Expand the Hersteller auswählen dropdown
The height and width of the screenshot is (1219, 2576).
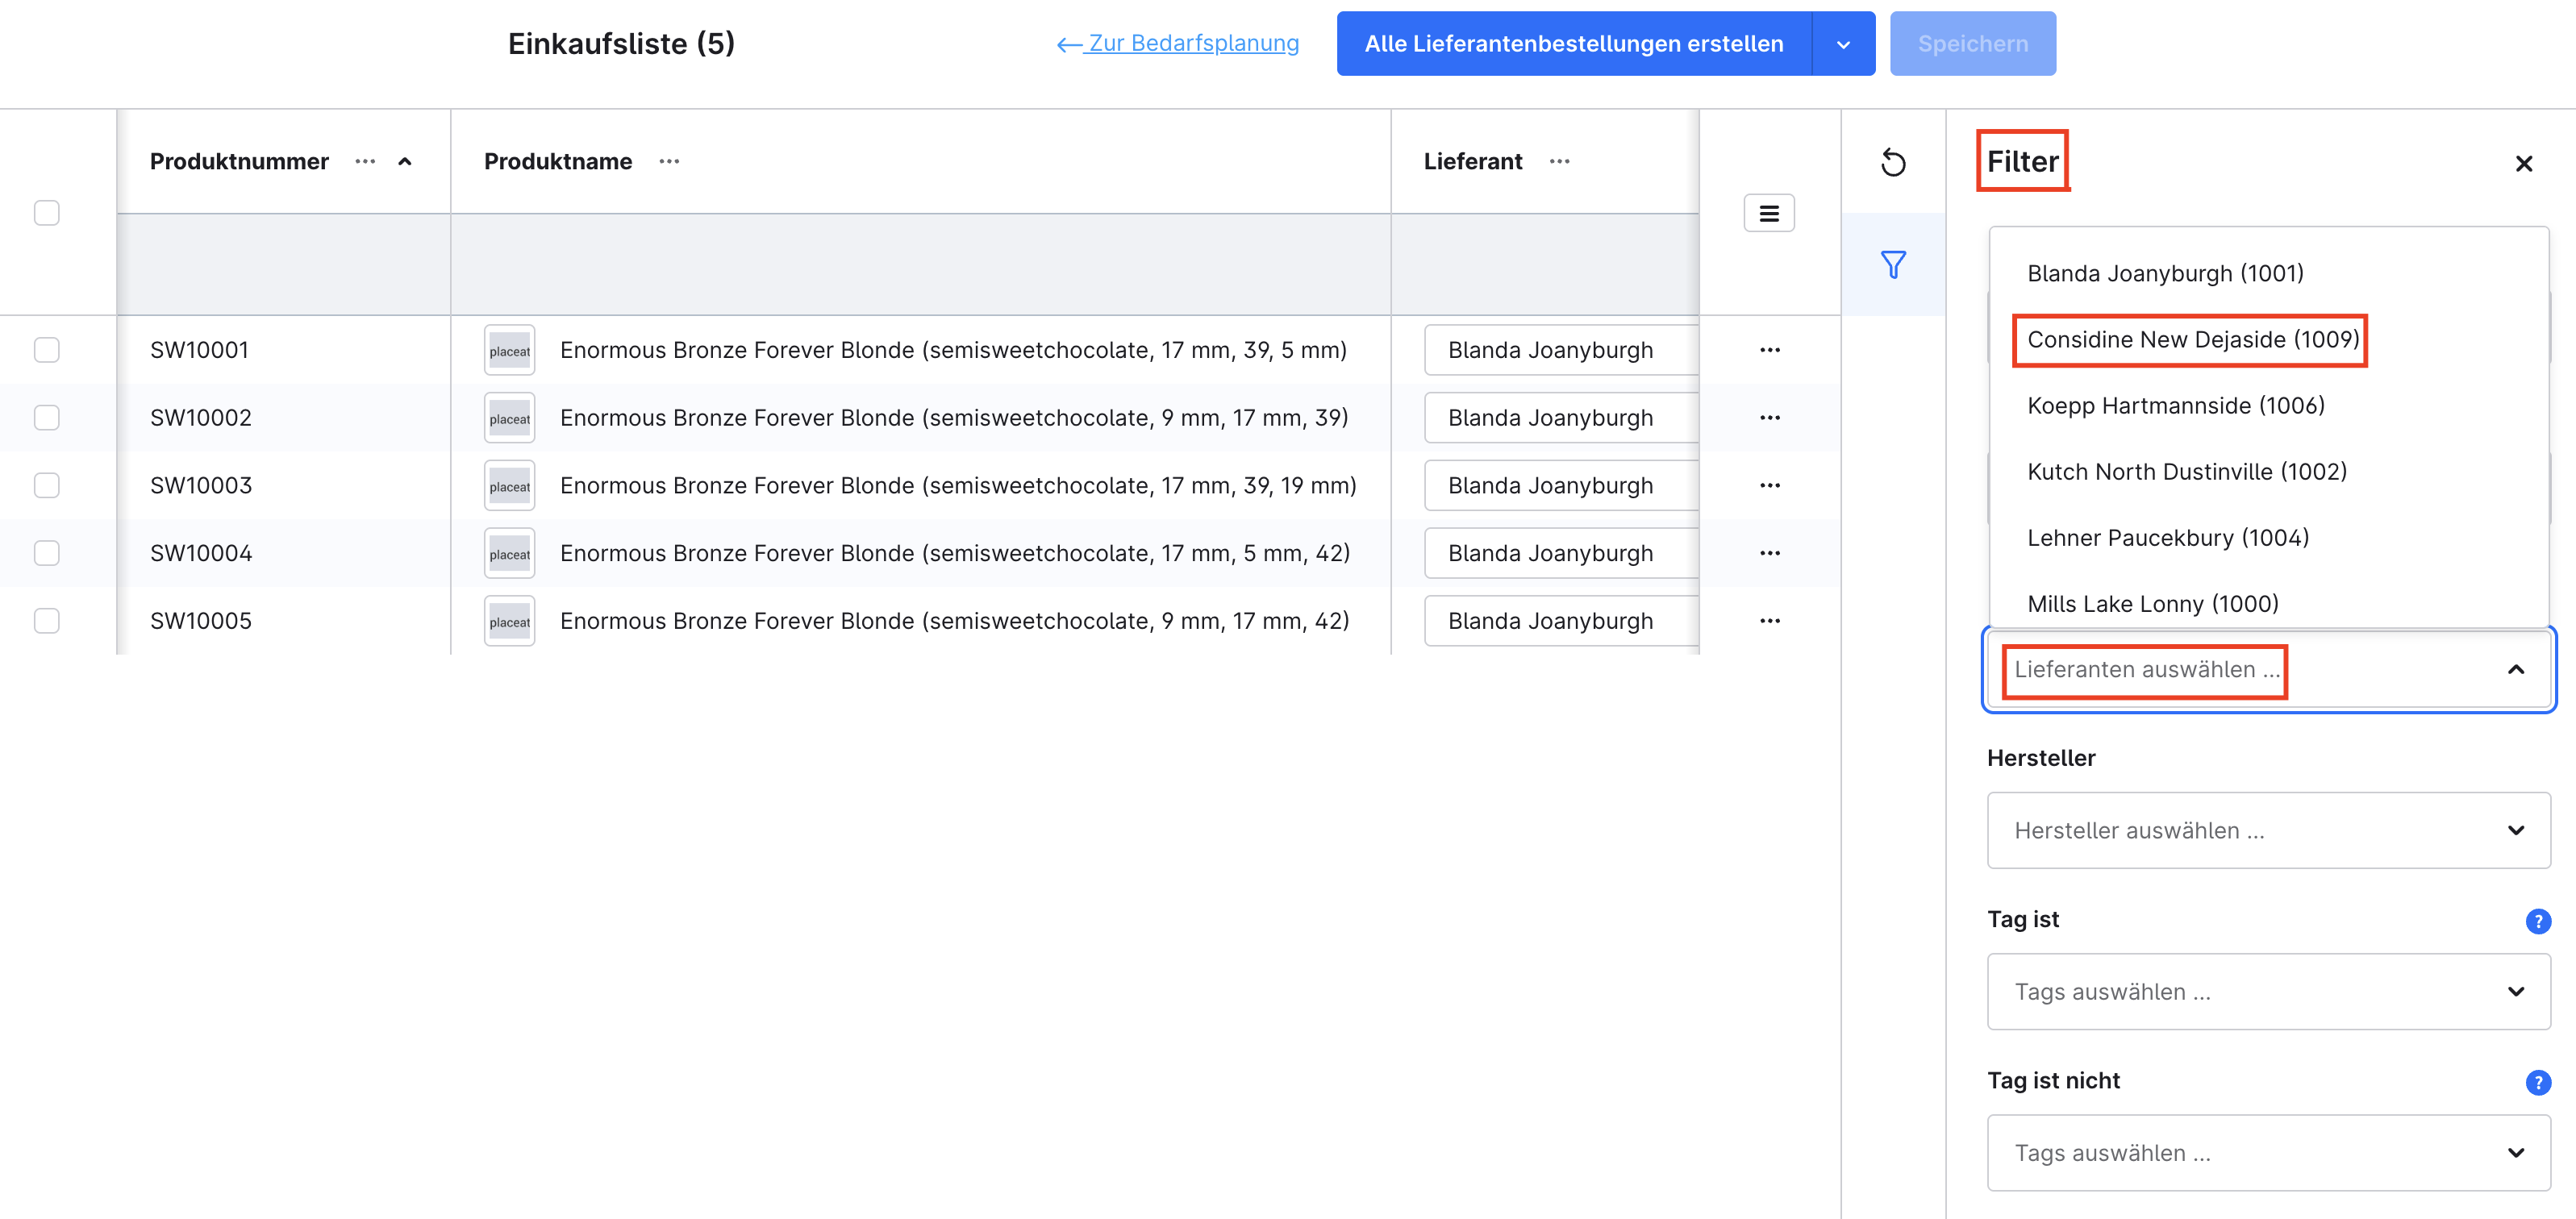pos(2267,830)
